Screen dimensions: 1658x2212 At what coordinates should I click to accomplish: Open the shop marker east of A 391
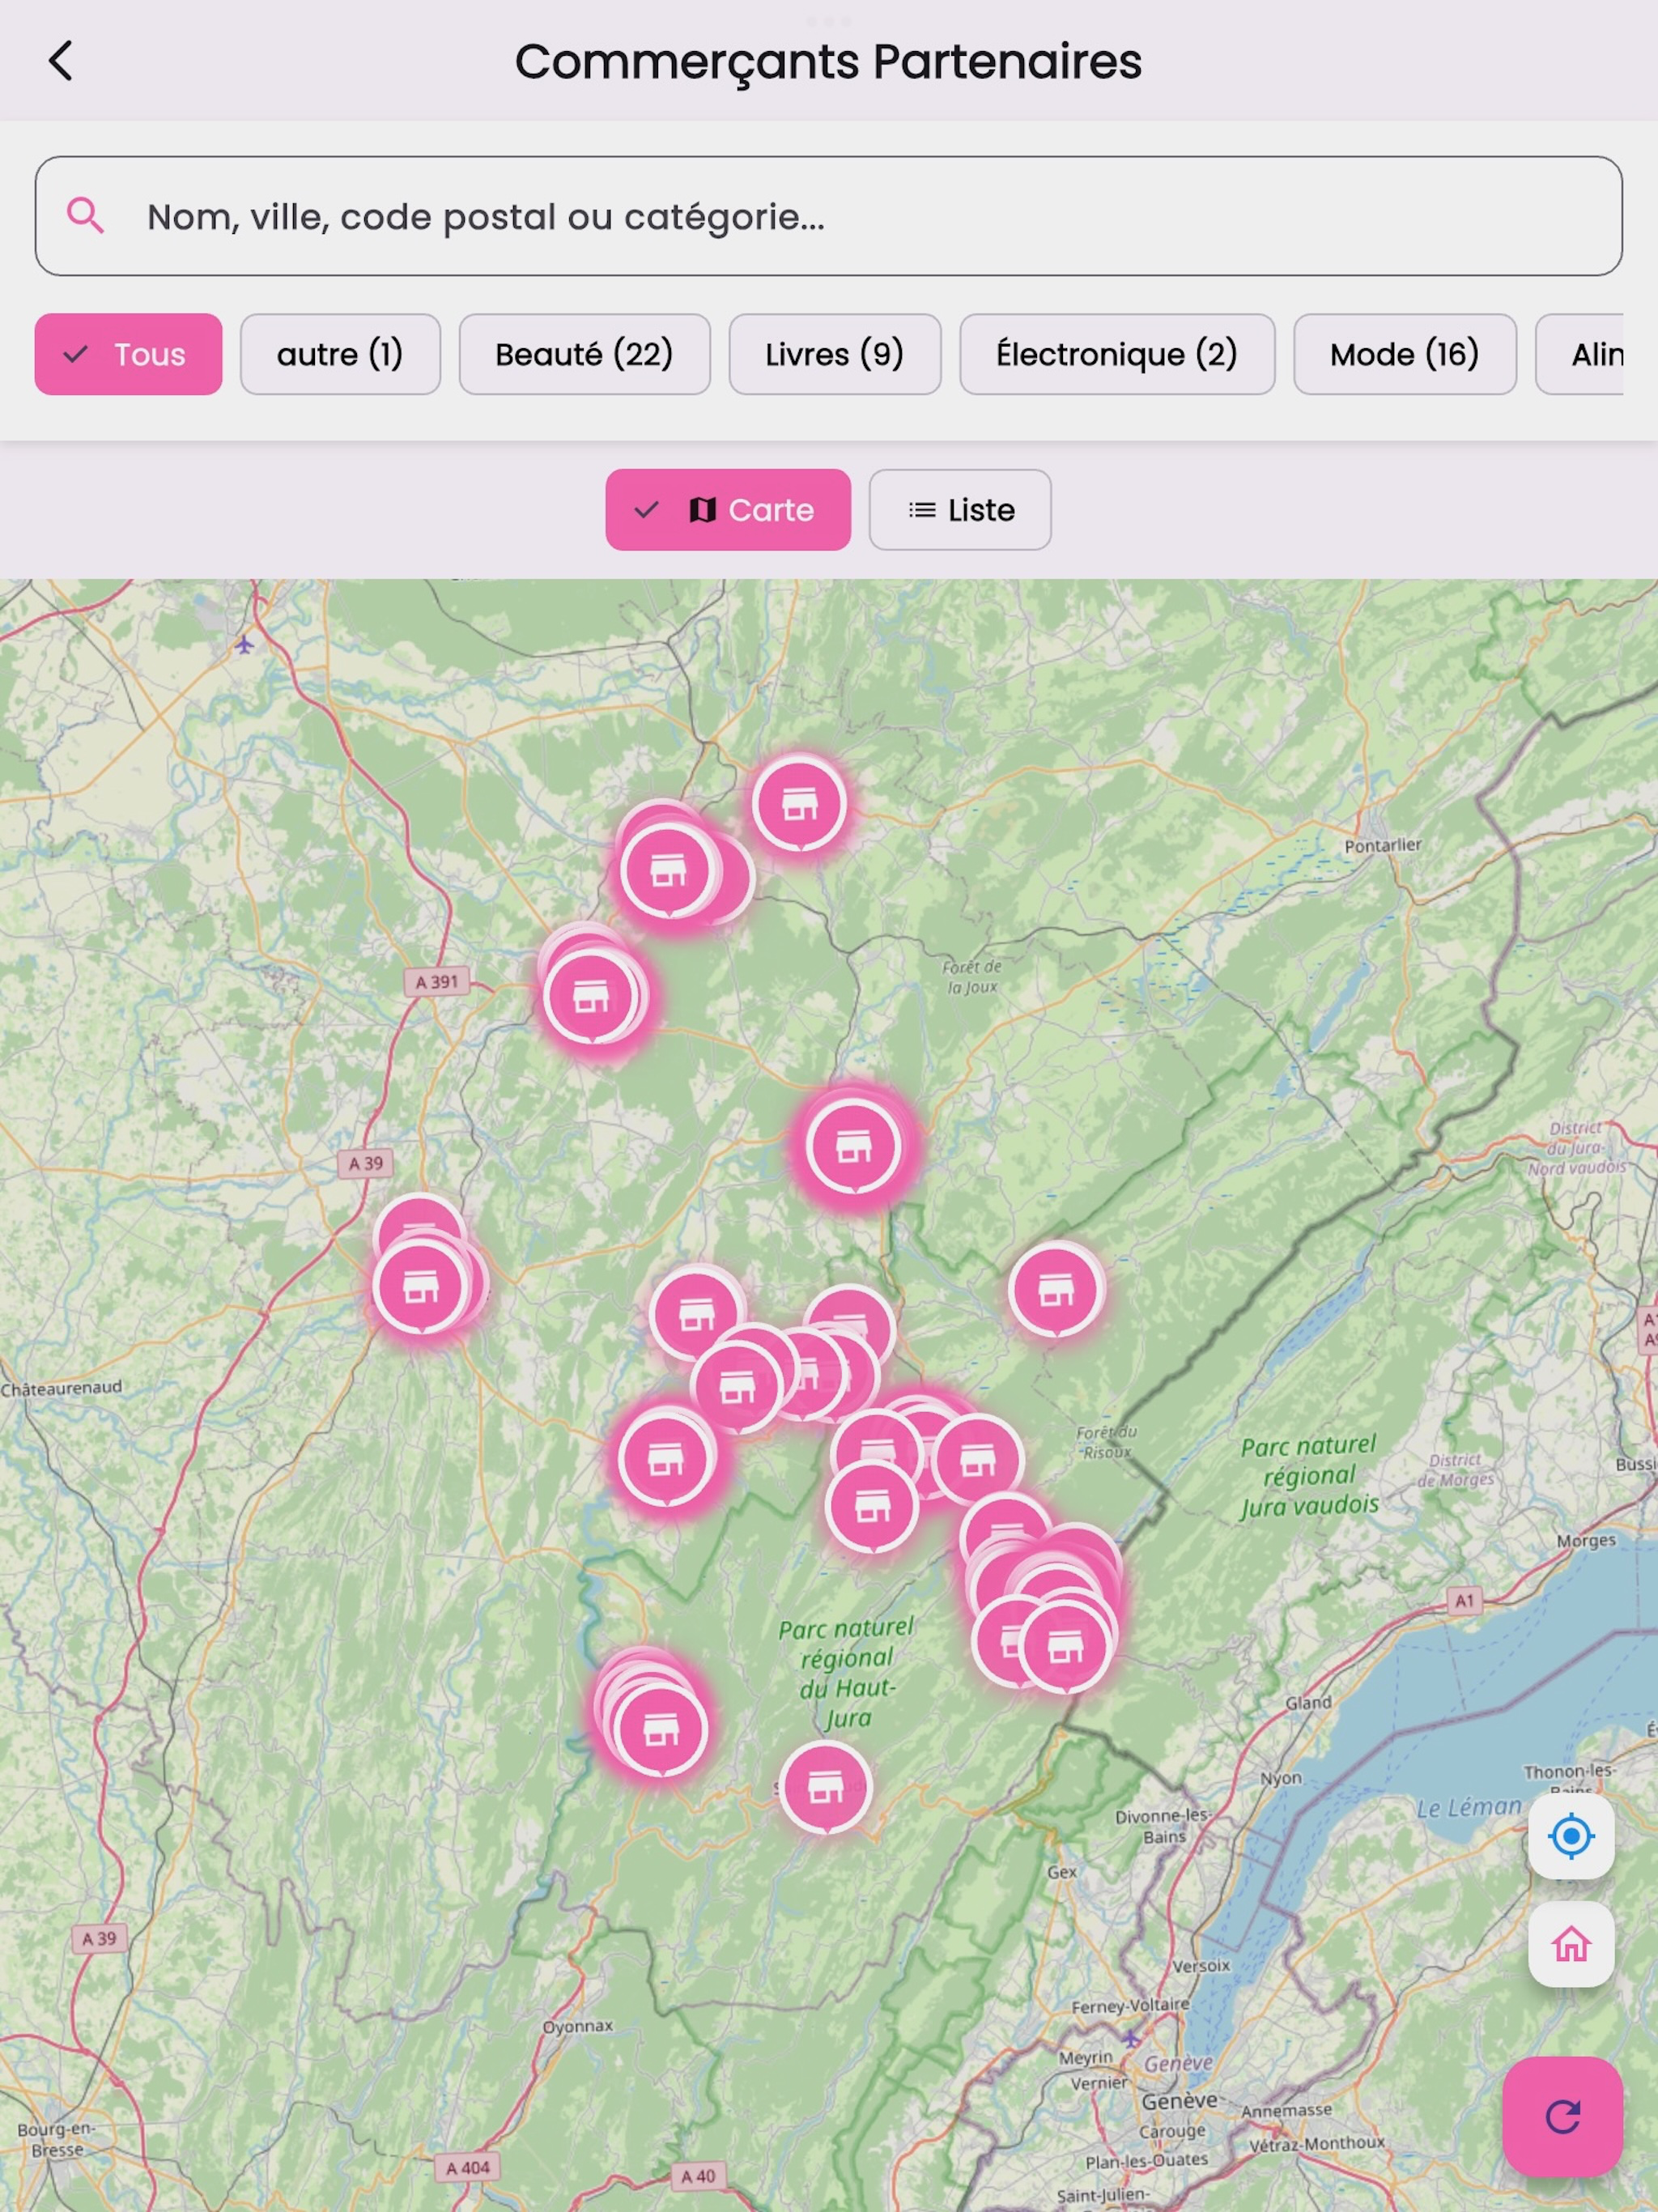click(x=590, y=996)
